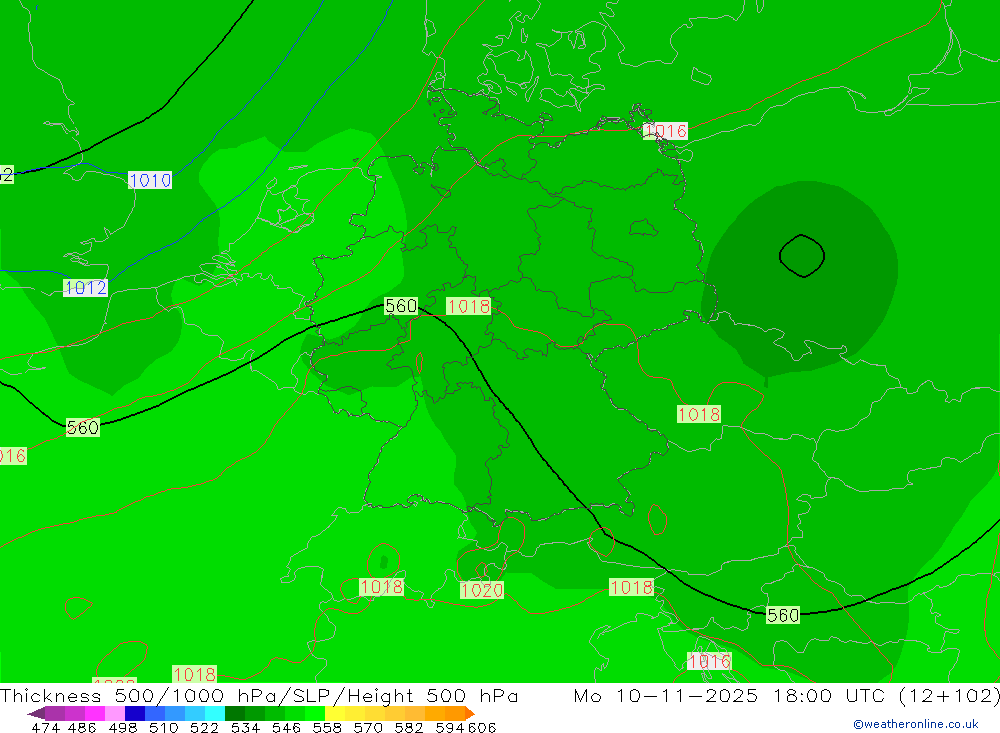Click the 1018 label just right of 1020
Viewport: 1000px width, 733px height.
pyautogui.click(x=631, y=587)
